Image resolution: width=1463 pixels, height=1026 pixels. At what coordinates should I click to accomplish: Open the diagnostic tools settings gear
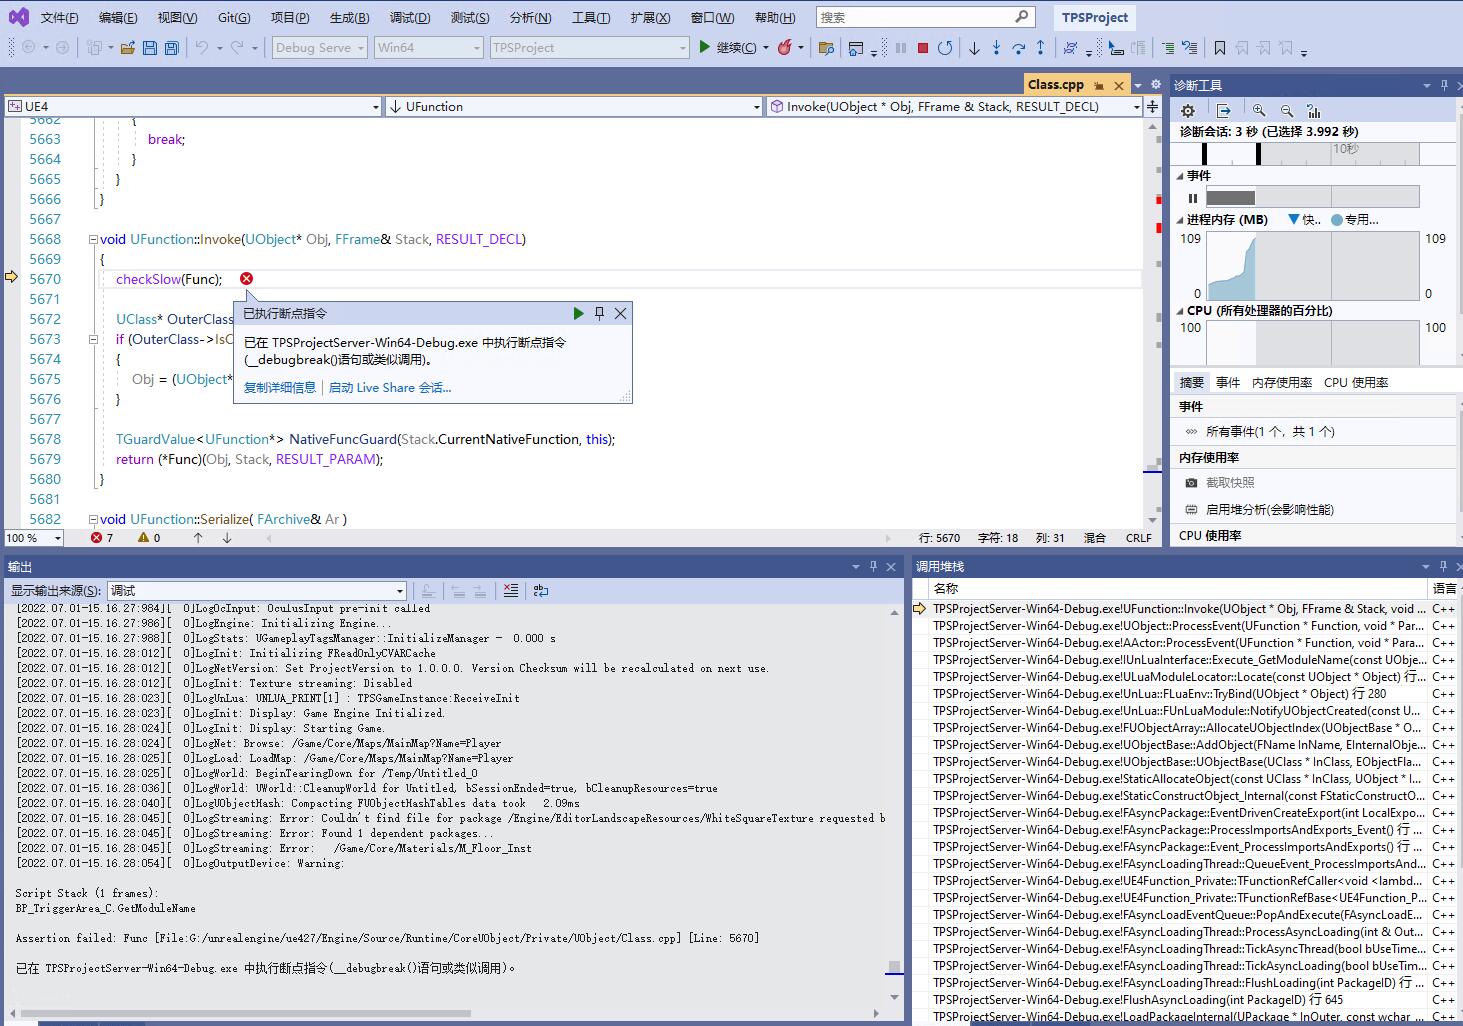(1188, 111)
